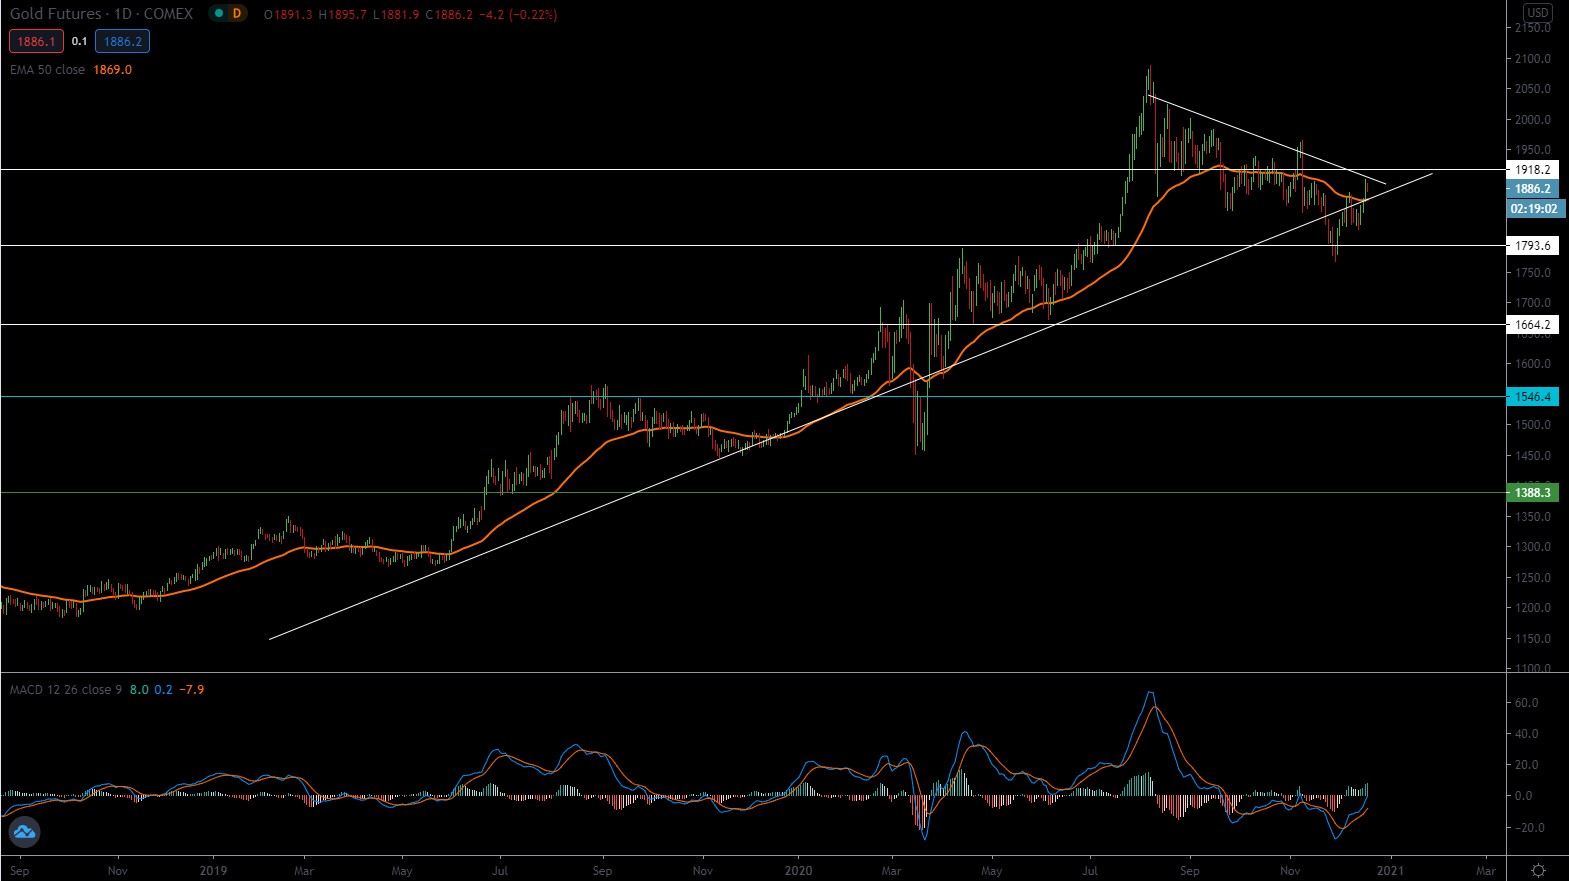Click the 1793.6 horizontal line price label
Image resolution: width=1569 pixels, height=881 pixels.
tap(1532, 246)
